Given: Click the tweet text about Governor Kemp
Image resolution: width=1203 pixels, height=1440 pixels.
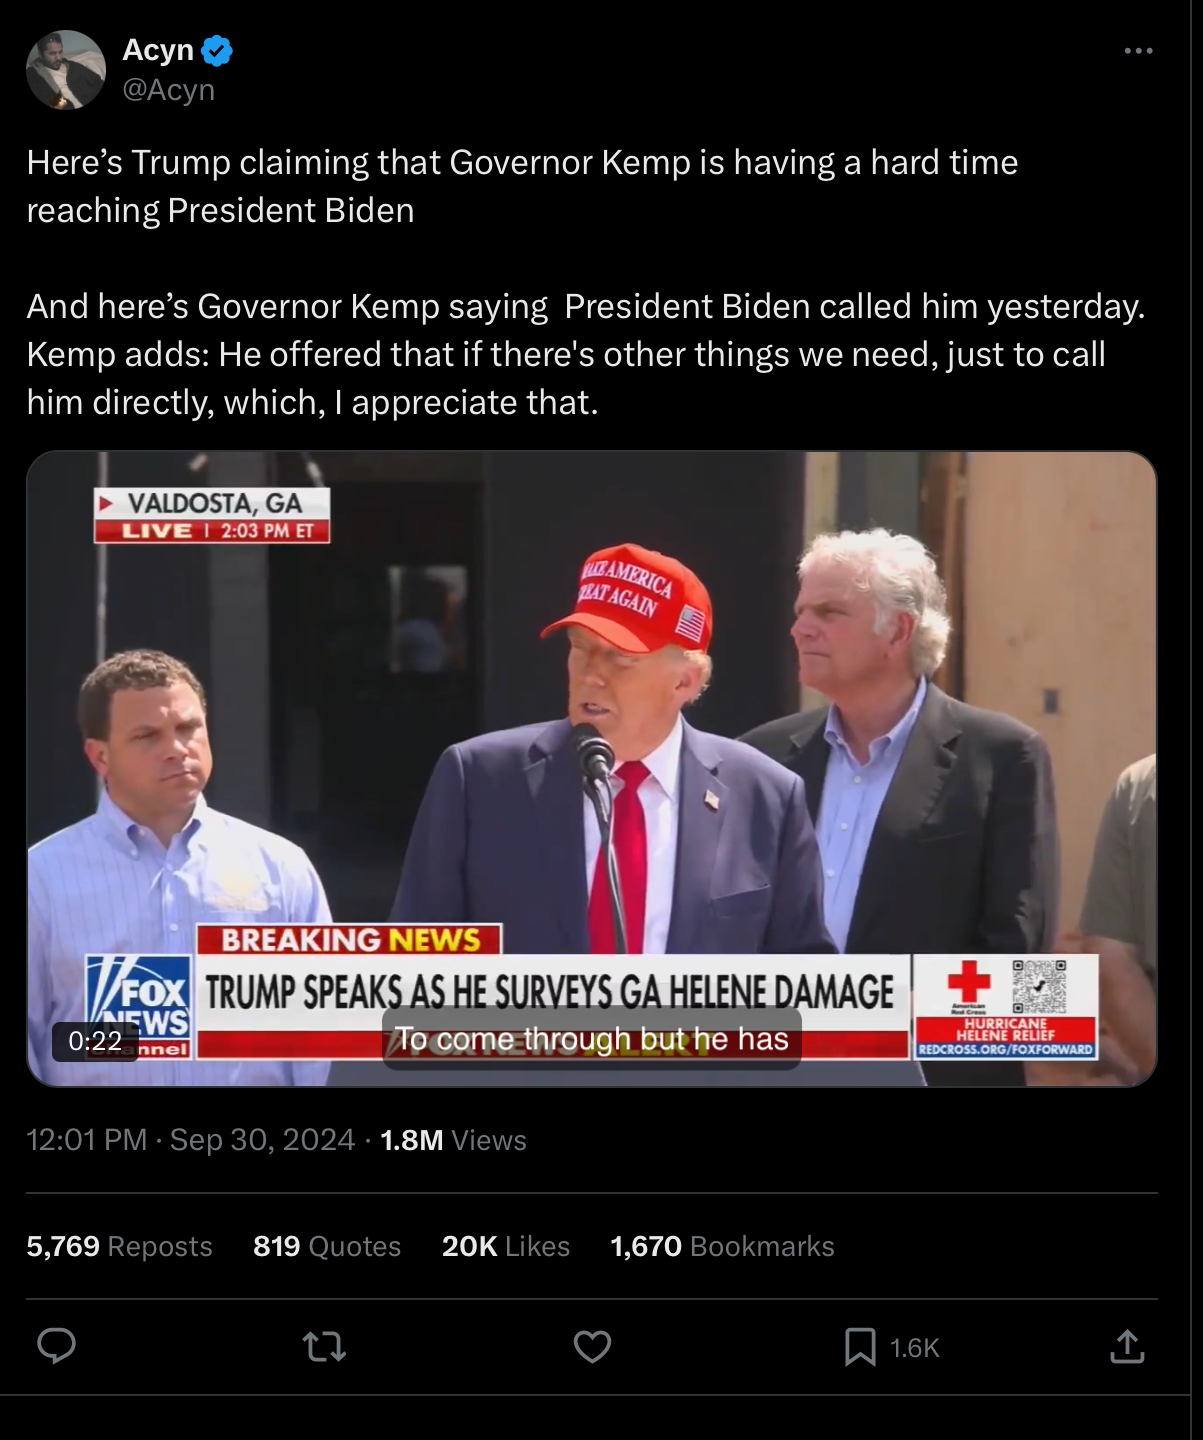Looking at the screenshot, I should point(586,282).
